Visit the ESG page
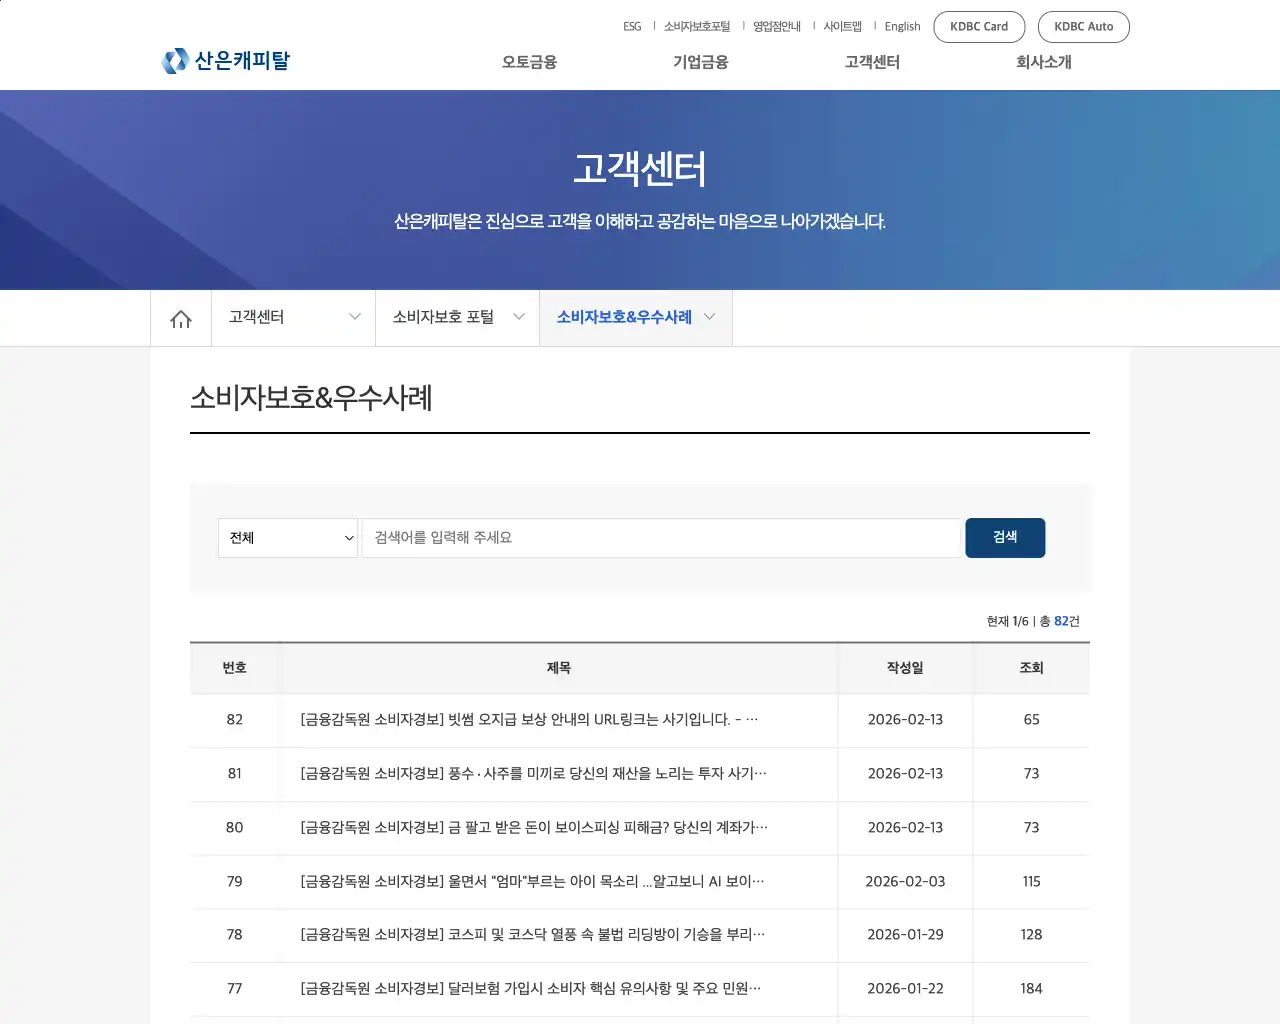 pyautogui.click(x=631, y=26)
